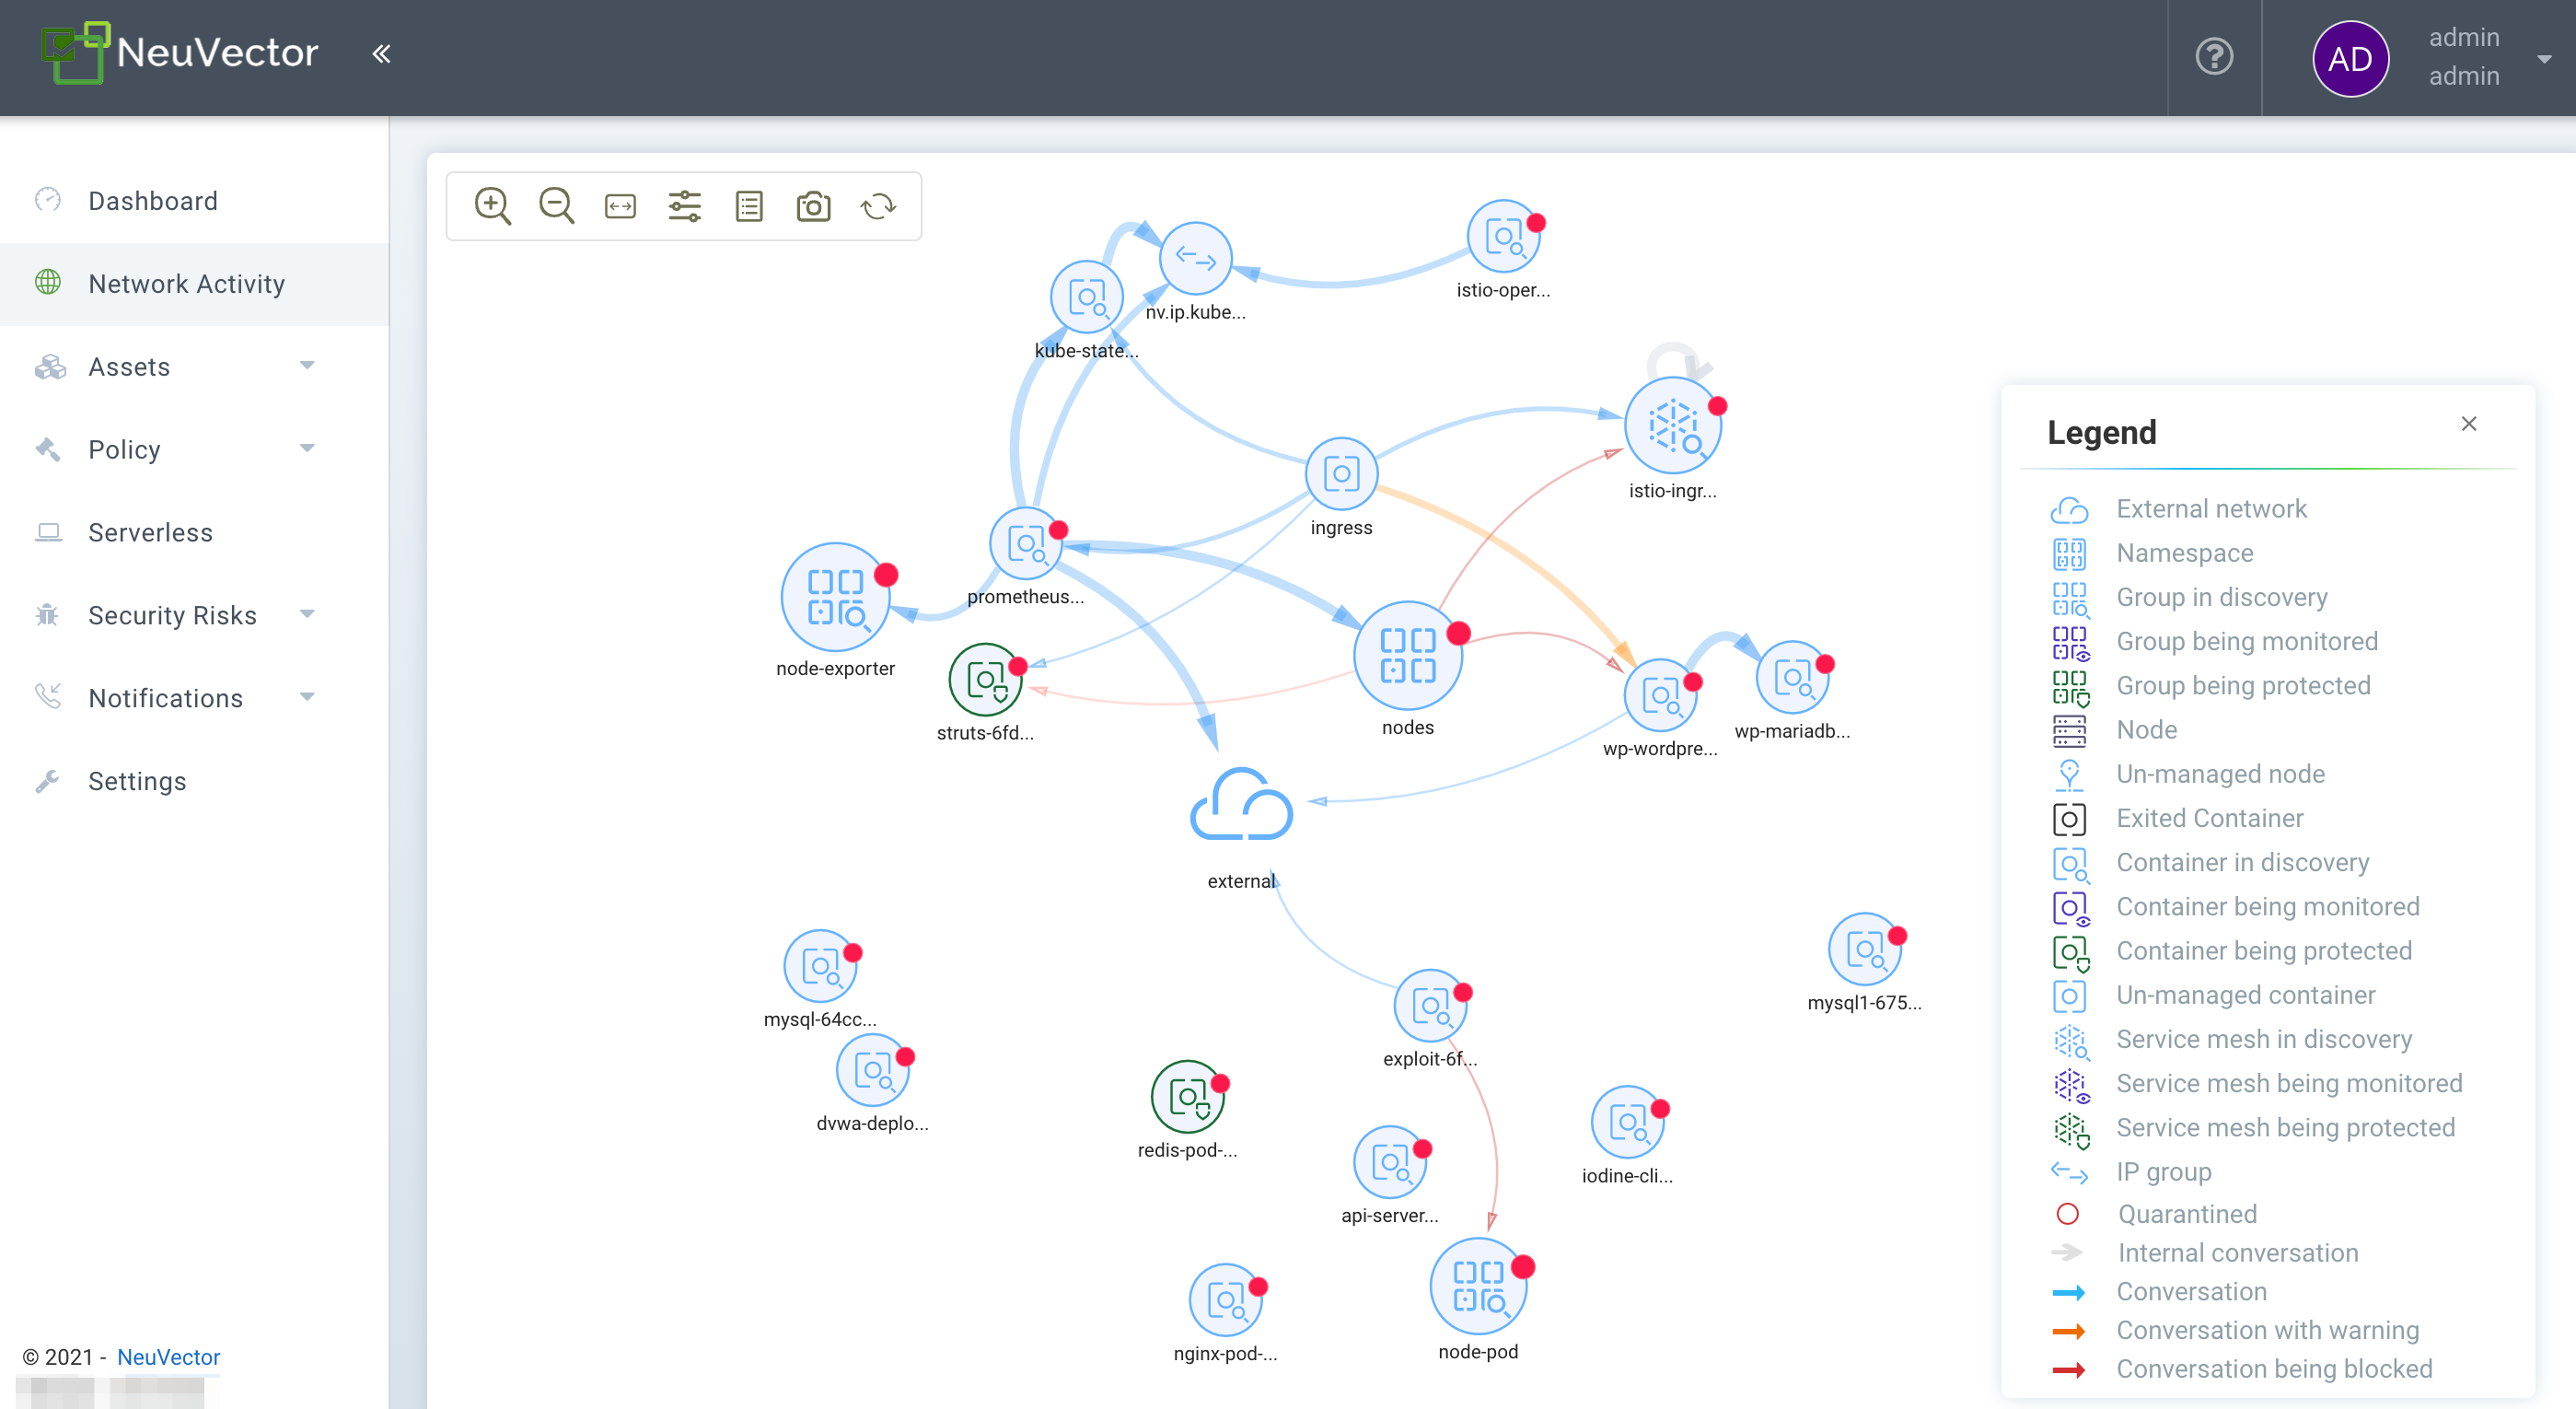Image resolution: width=2576 pixels, height=1409 pixels.
Task: Open the help question mark icon
Action: coord(2214,57)
